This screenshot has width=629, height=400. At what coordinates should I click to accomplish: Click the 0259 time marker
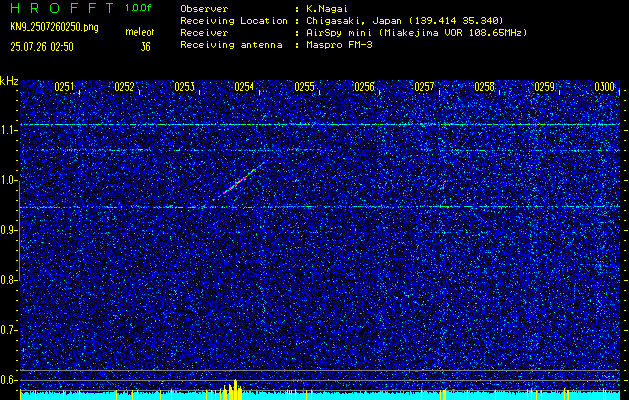coord(545,87)
